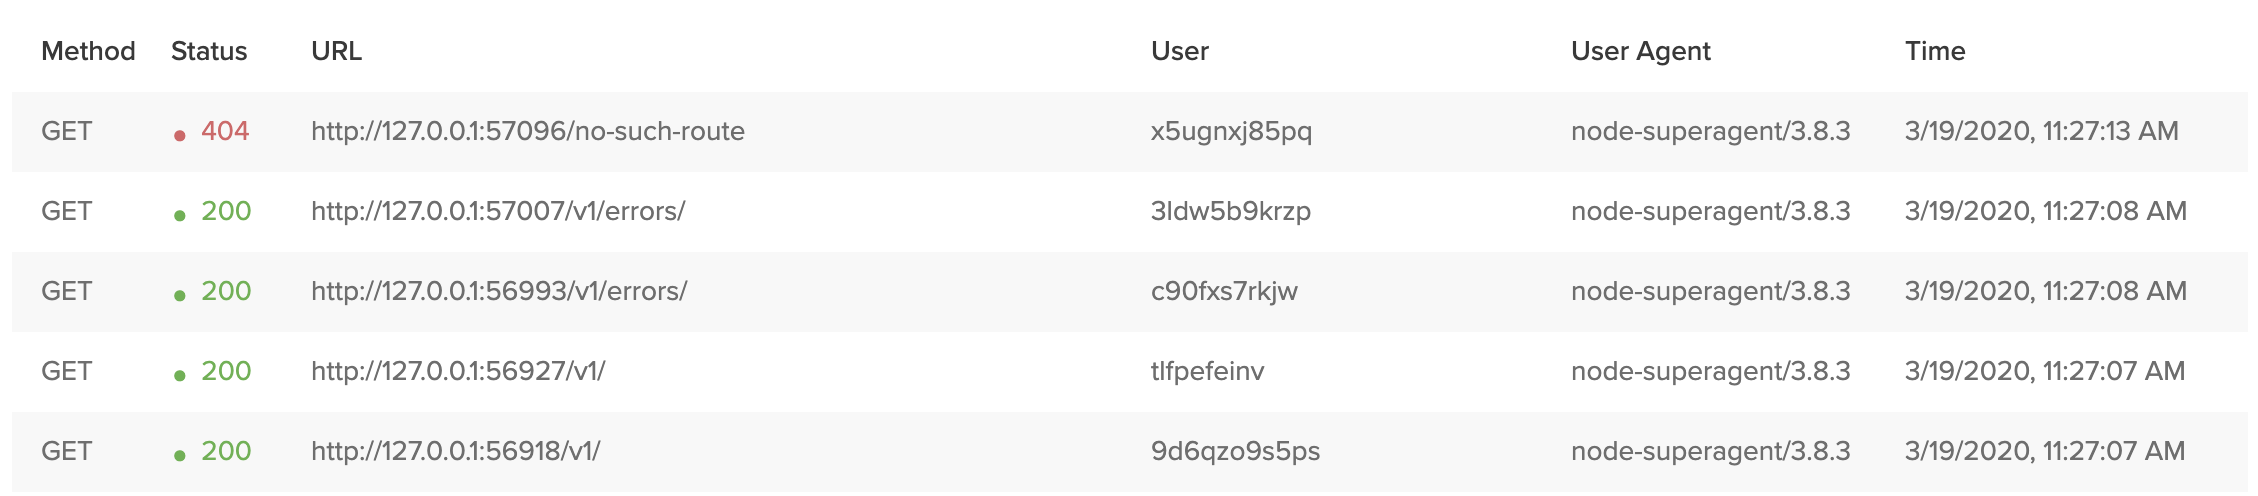Screen dimensions: 2258x496
Task: Click the 404 status code text
Action: tap(225, 131)
